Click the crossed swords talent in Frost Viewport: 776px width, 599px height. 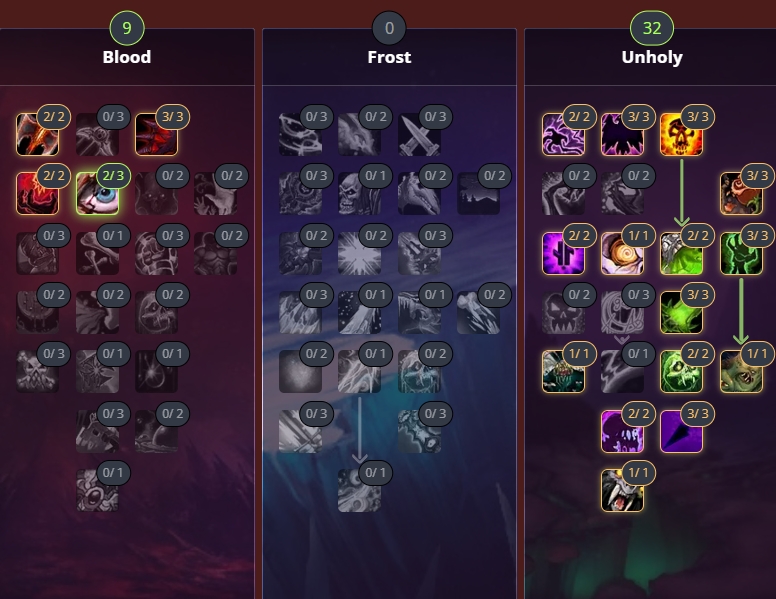419,134
